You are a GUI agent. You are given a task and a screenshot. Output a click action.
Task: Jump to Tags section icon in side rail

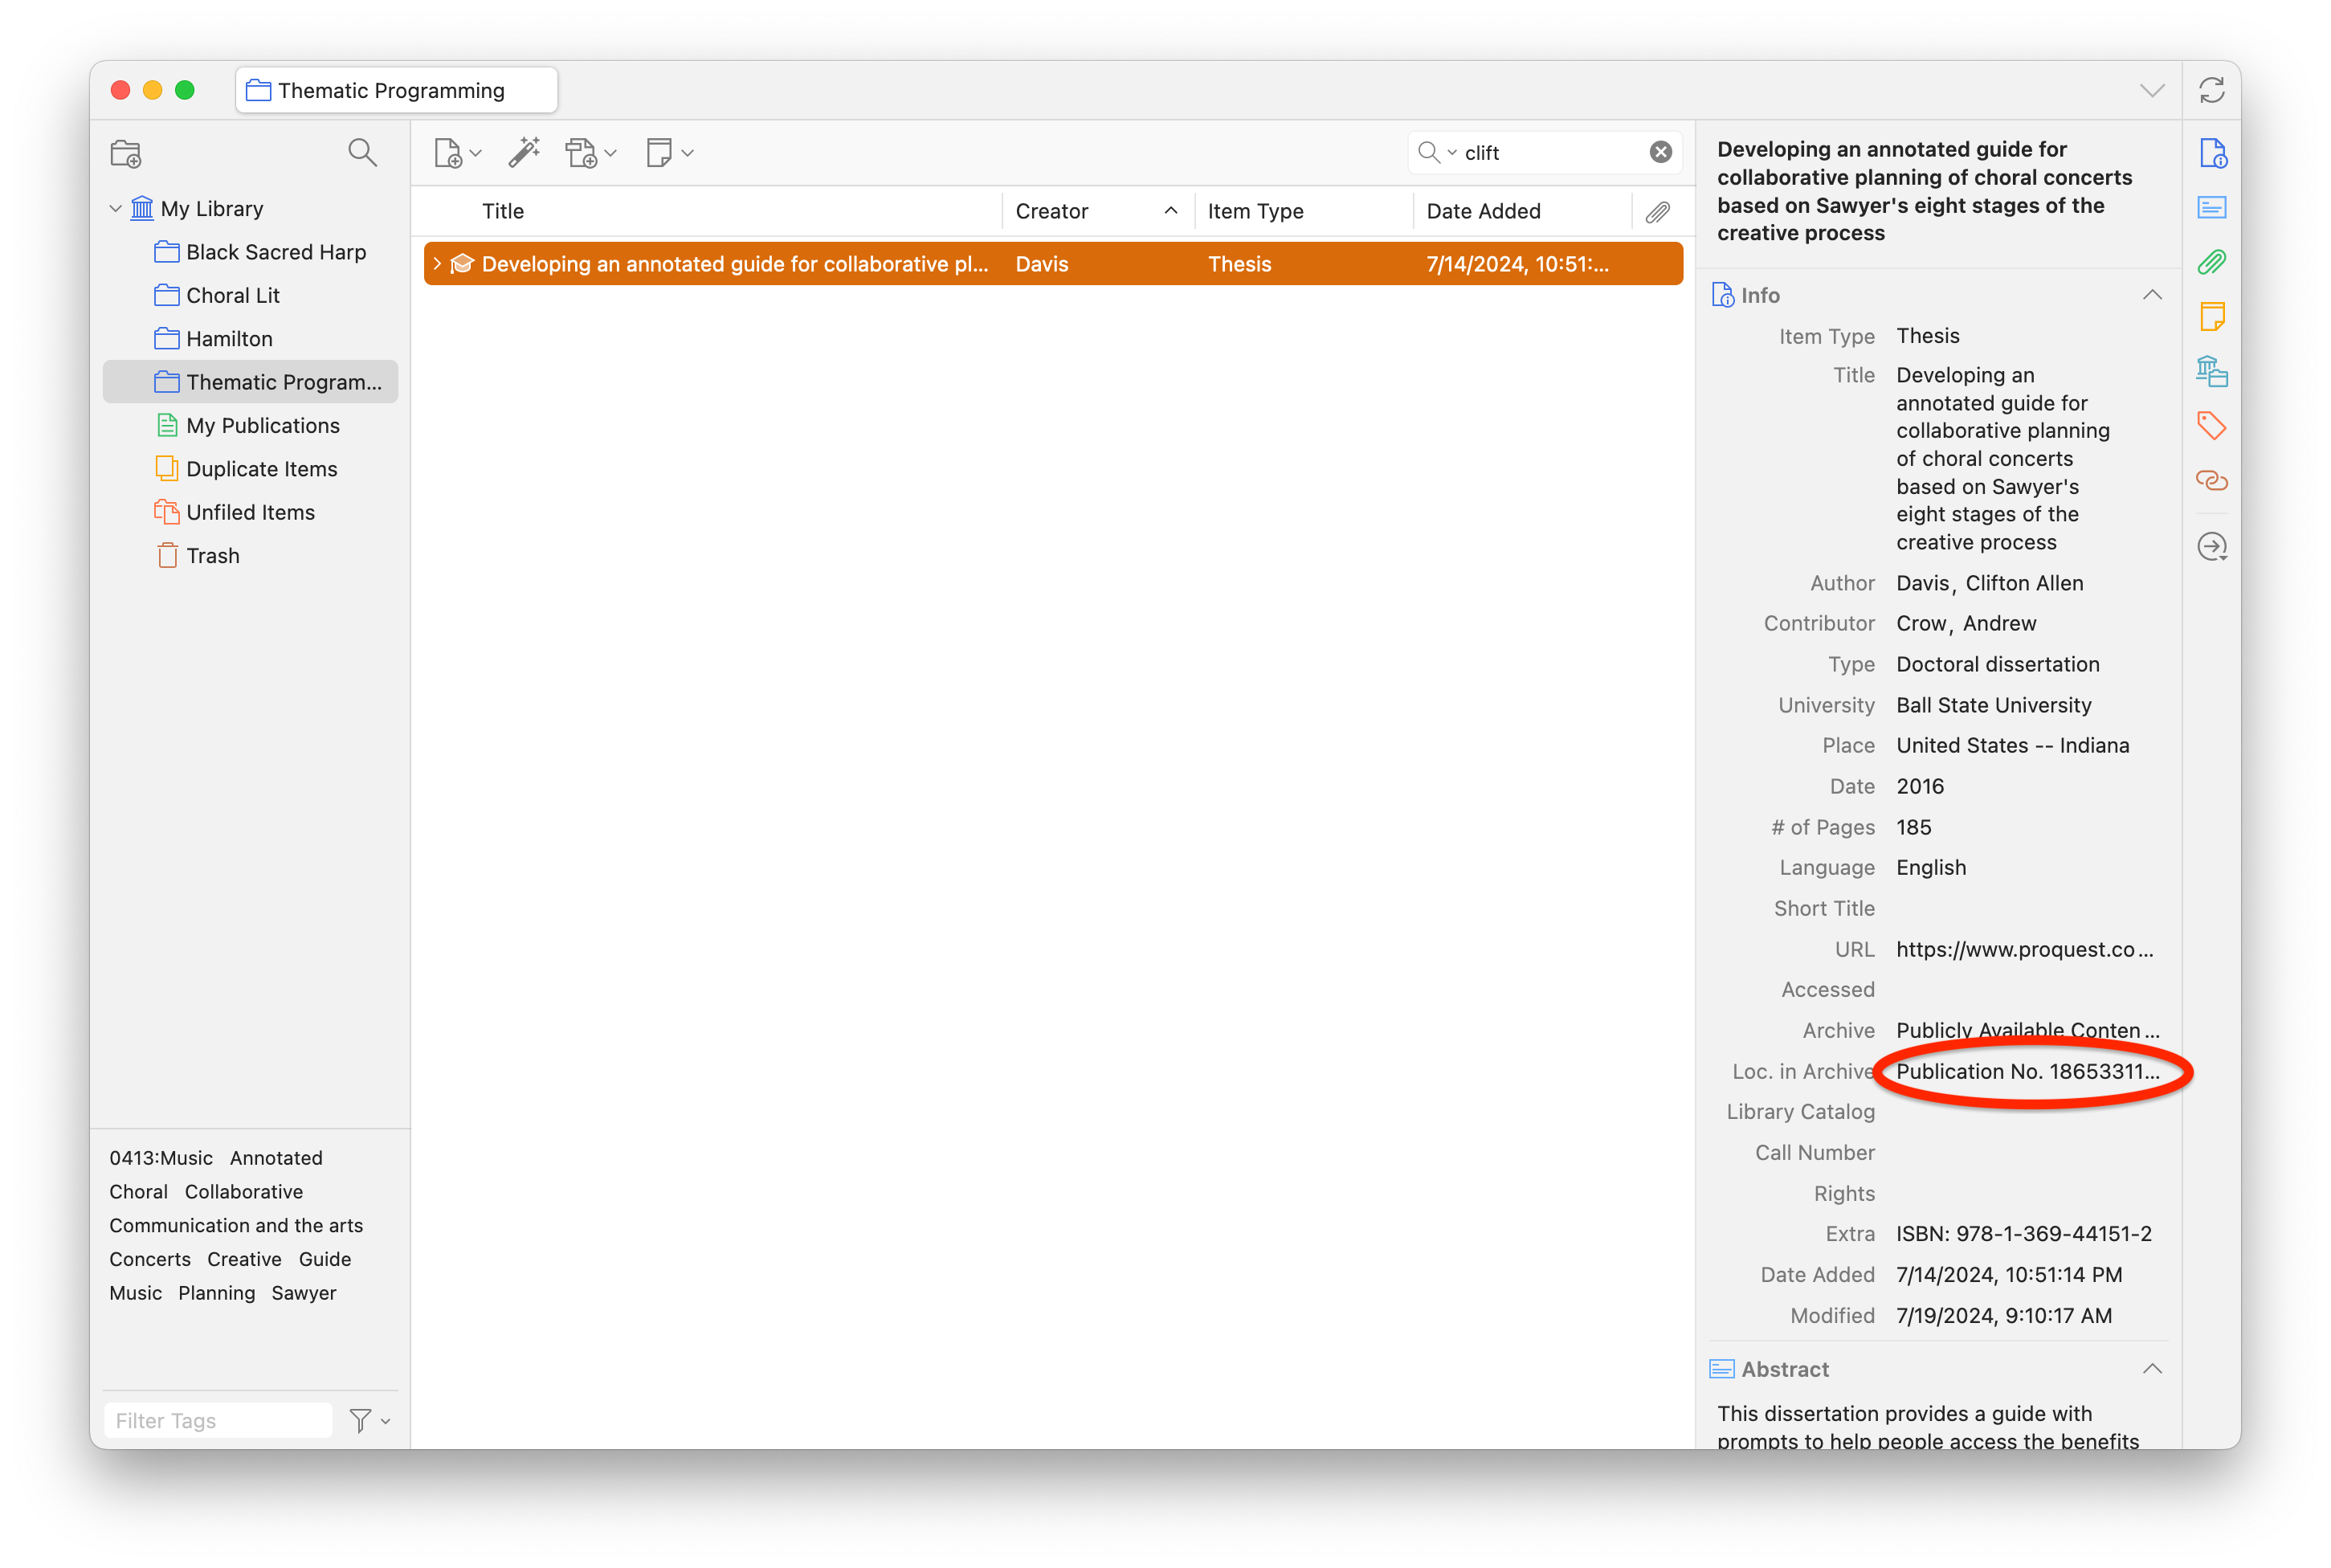click(2211, 426)
